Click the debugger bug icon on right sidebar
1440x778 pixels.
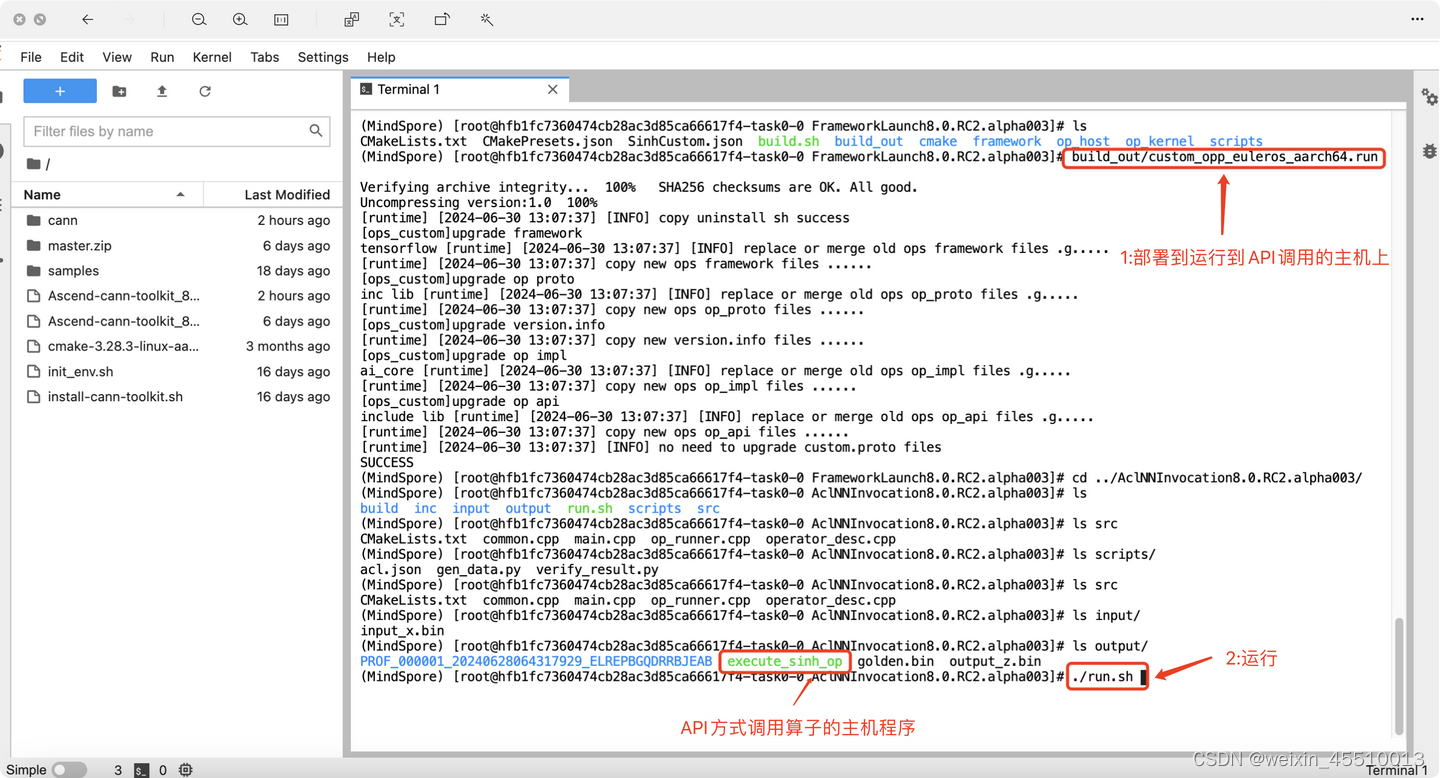(1429, 151)
